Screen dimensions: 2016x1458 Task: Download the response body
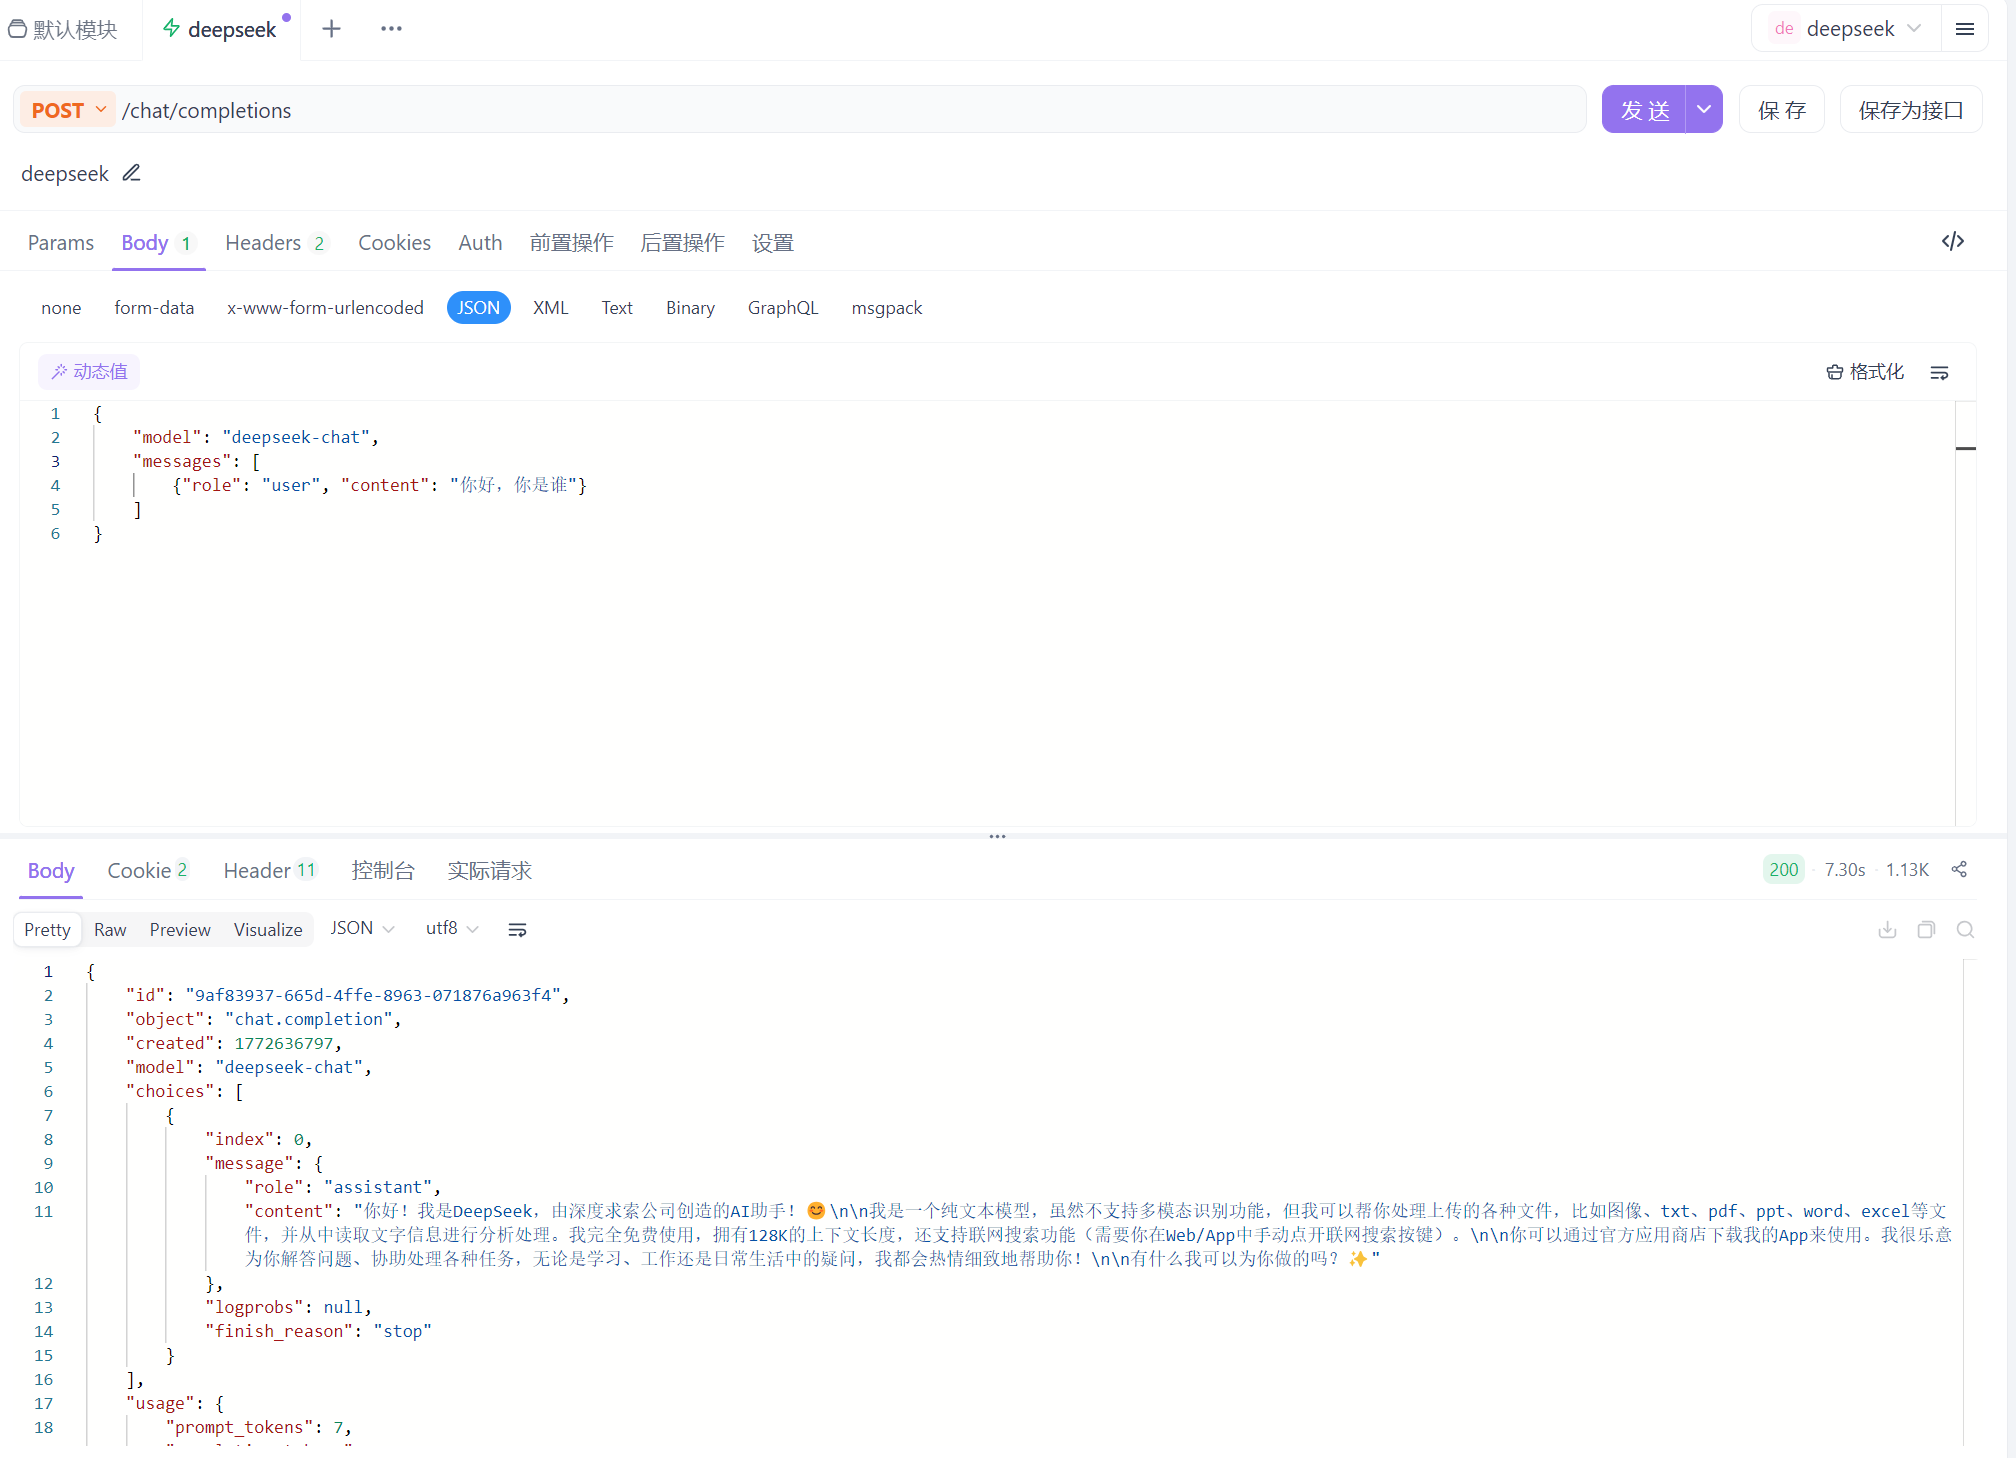pyautogui.click(x=1887, y=929)
